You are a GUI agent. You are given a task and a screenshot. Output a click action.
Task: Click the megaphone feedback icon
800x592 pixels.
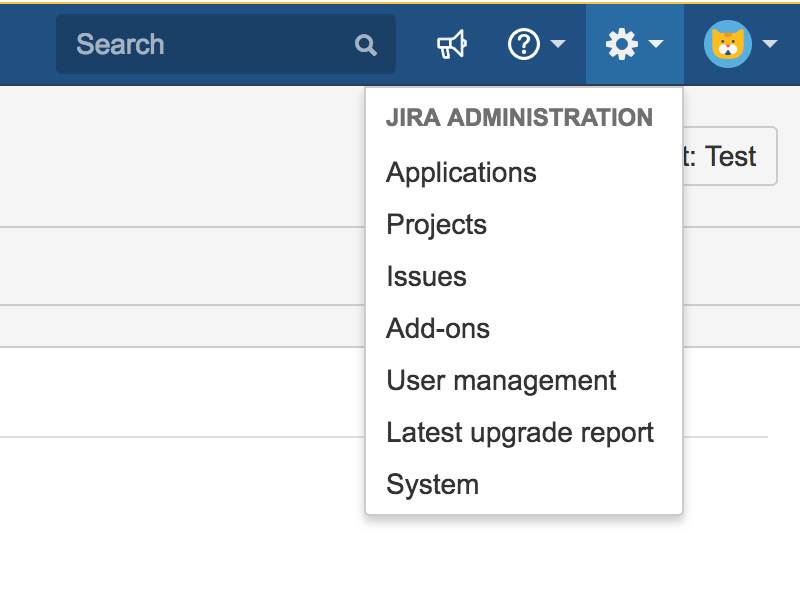click(452, 44)
